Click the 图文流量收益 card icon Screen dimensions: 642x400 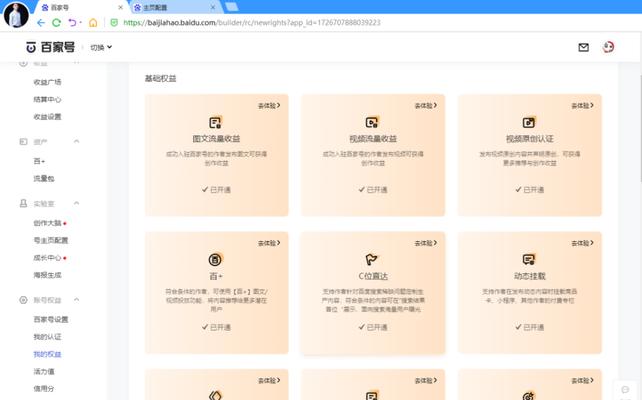tap(215, 122)
